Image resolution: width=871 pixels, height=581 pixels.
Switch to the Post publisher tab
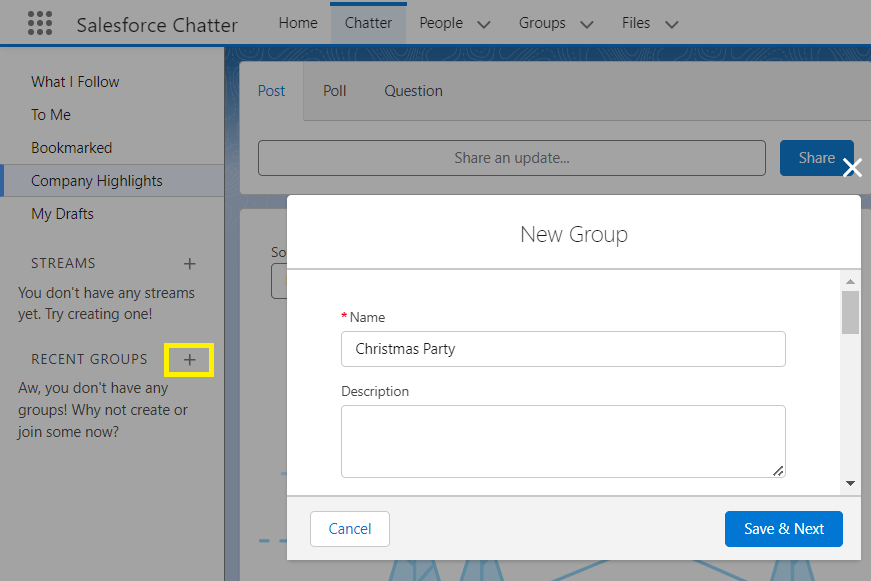tap(271, 91)
